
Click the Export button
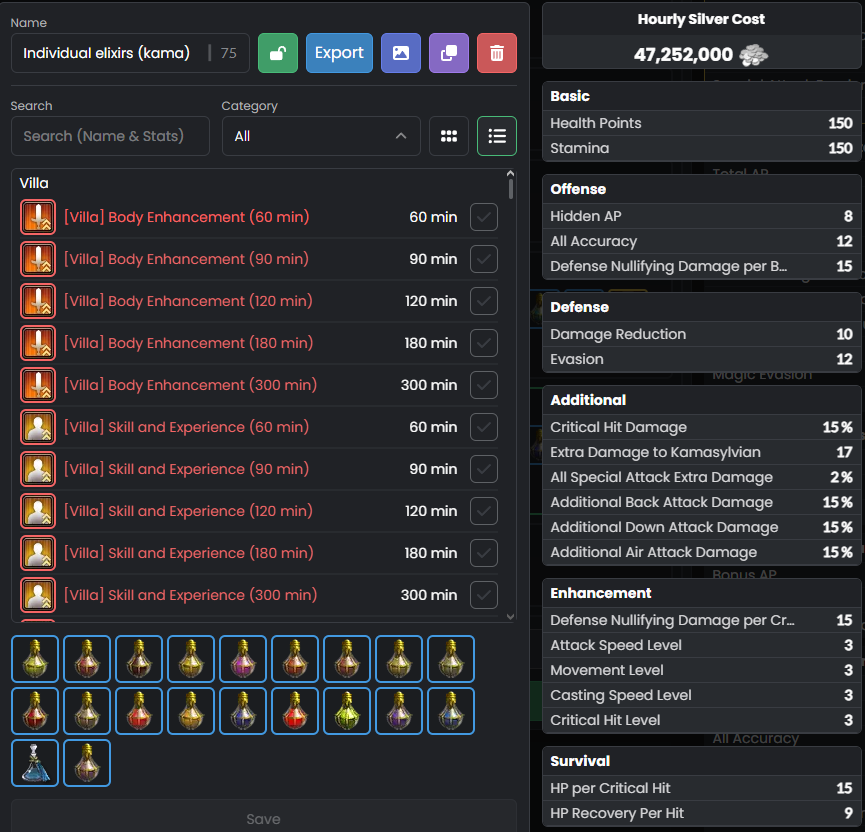click(x=339, y=53)
